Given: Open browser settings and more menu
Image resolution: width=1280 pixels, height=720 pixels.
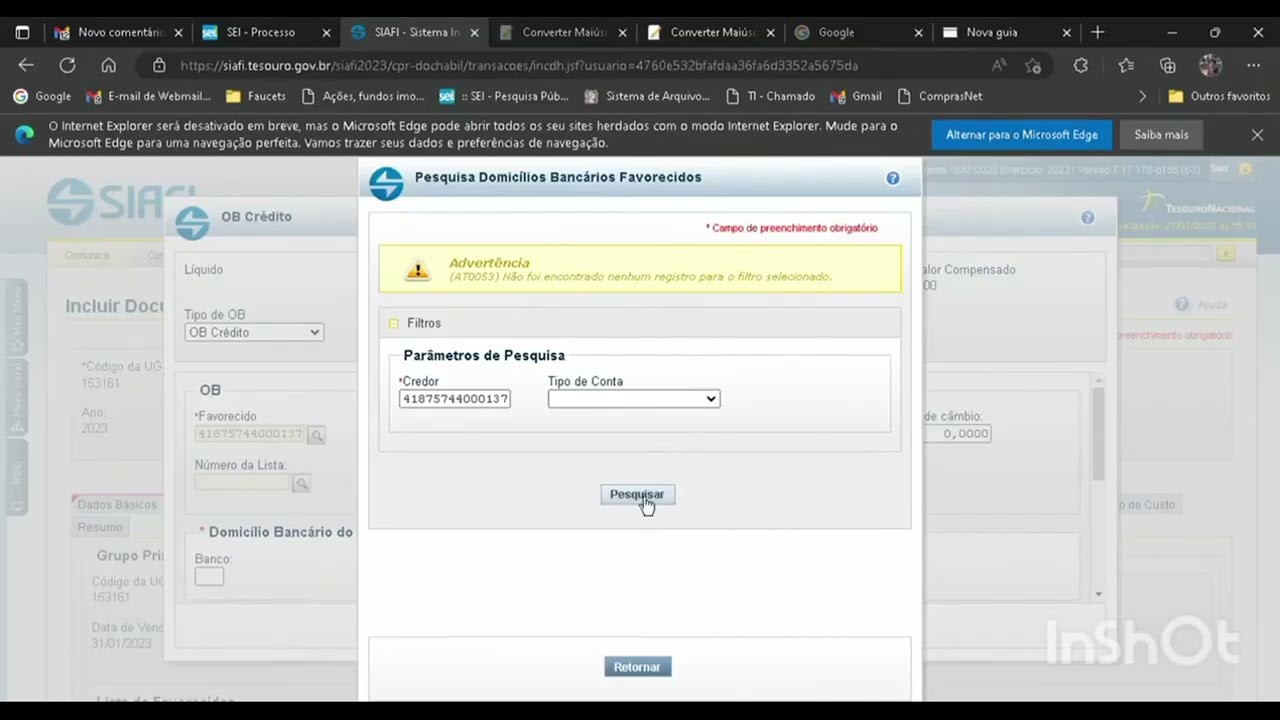Looking at the screenshot, I should pyautogui.click(x=1255, y=65).
